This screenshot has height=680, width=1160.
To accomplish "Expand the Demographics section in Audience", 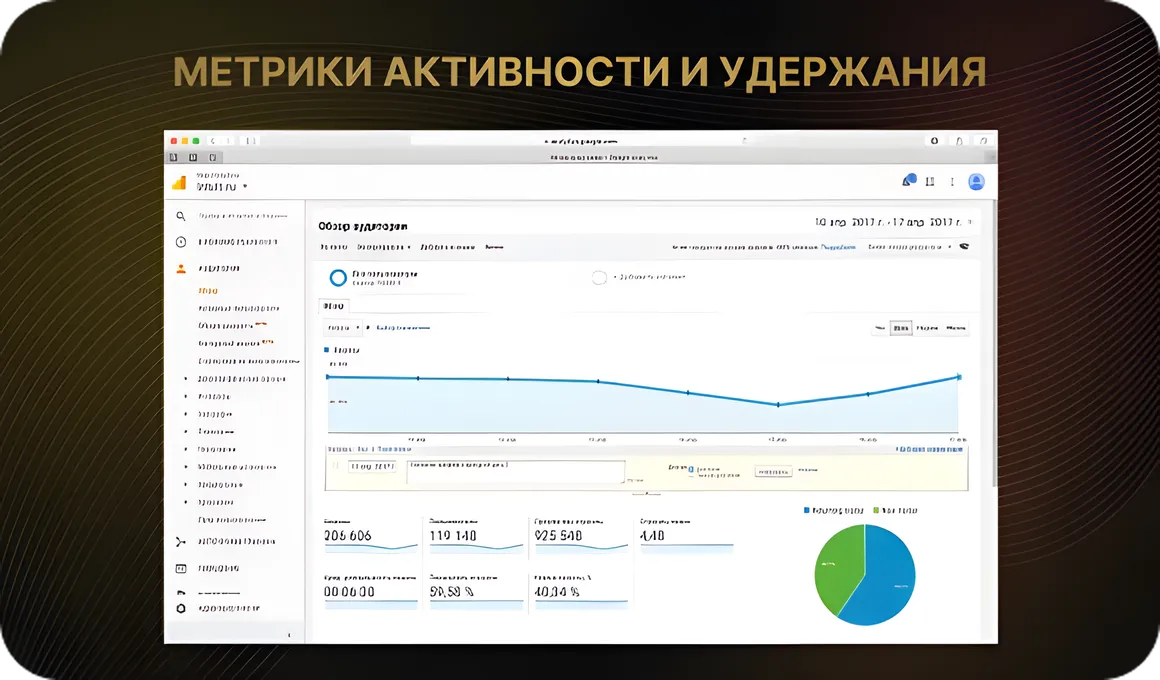I will (241, 379).
